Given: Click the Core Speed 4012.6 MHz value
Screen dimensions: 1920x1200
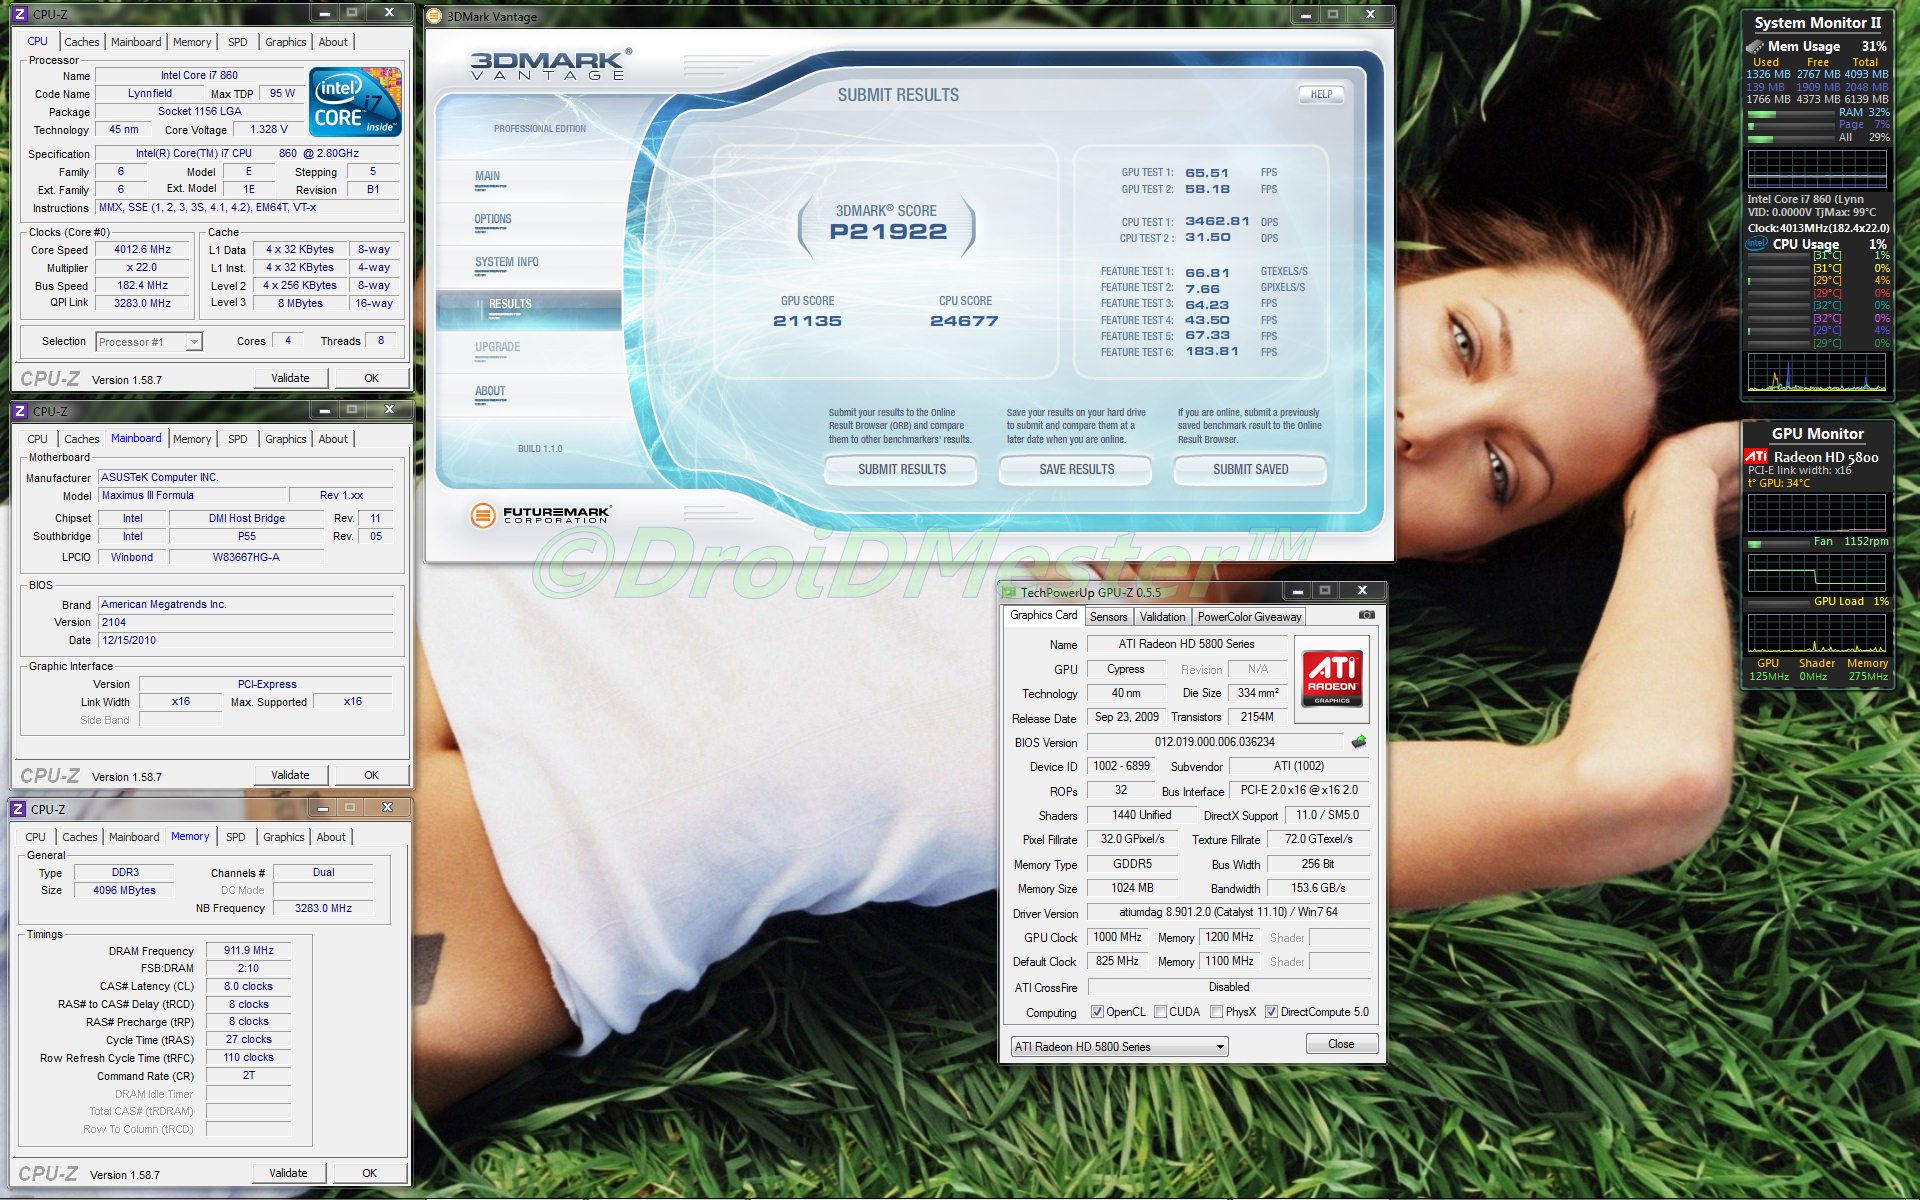Looking at the screenshot, I should click(142, 250).
